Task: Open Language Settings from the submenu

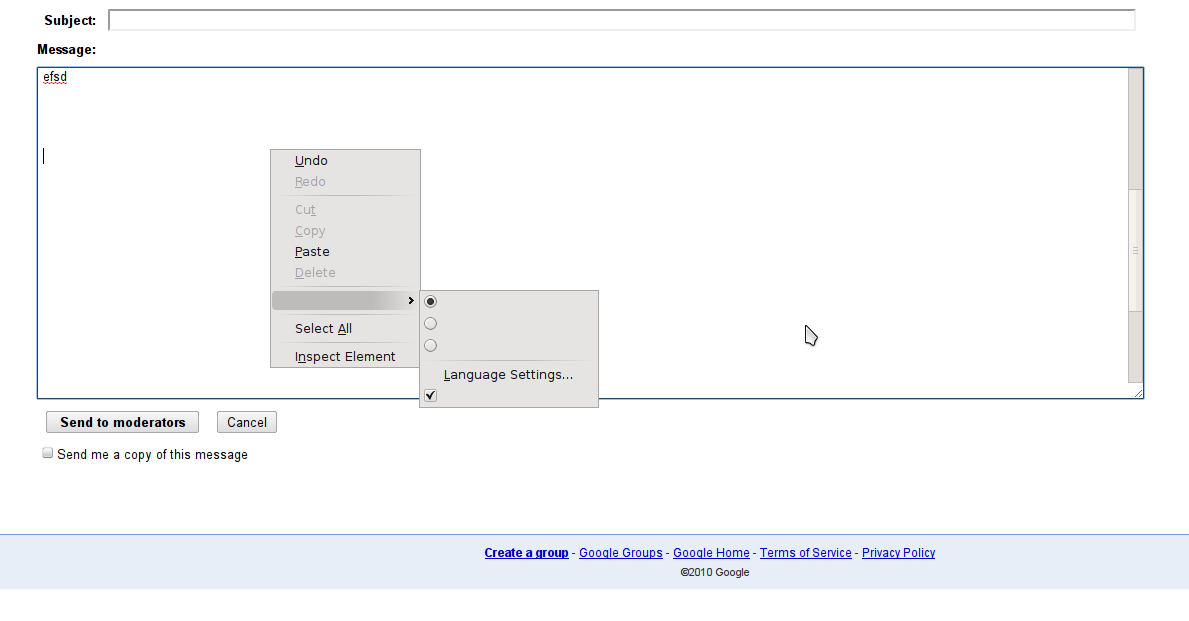Action: point(508,375)
